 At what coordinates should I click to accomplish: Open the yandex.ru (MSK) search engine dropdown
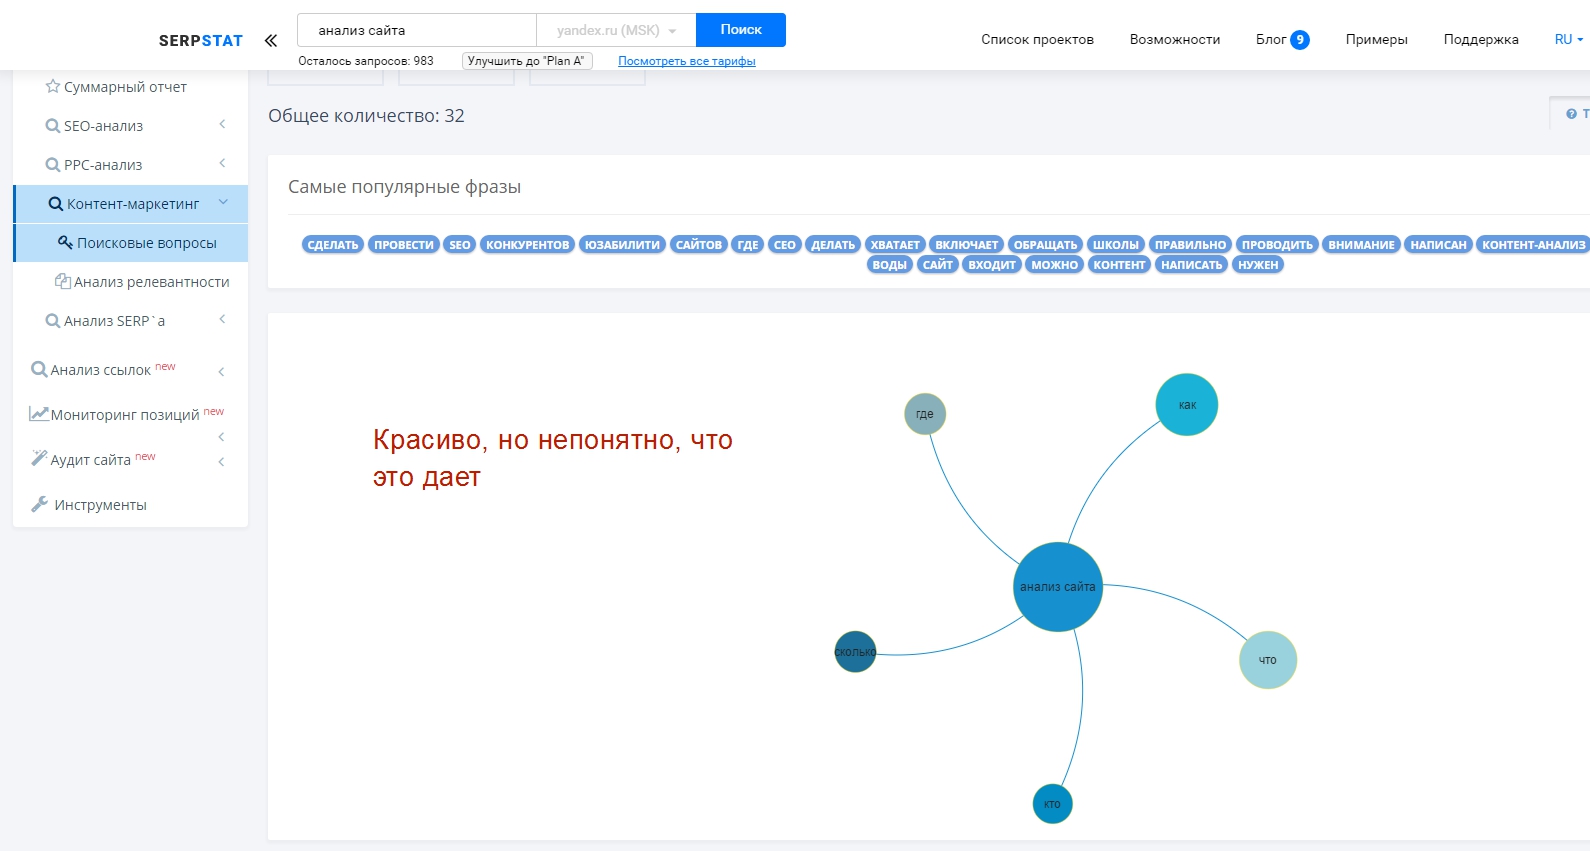616,30
